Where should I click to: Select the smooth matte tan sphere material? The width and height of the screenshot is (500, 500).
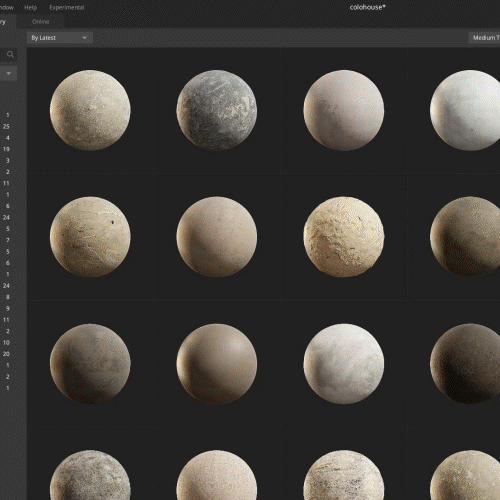pyautogui.click(x=217, y=237)
